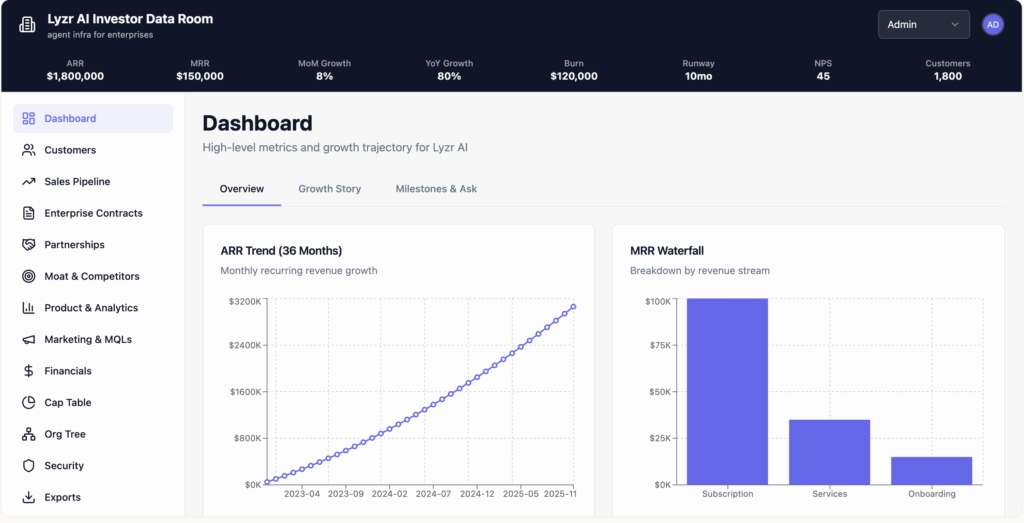Switch to the Milestones & Ask tab
This screenshot has width=1024, height=523.
436,189
